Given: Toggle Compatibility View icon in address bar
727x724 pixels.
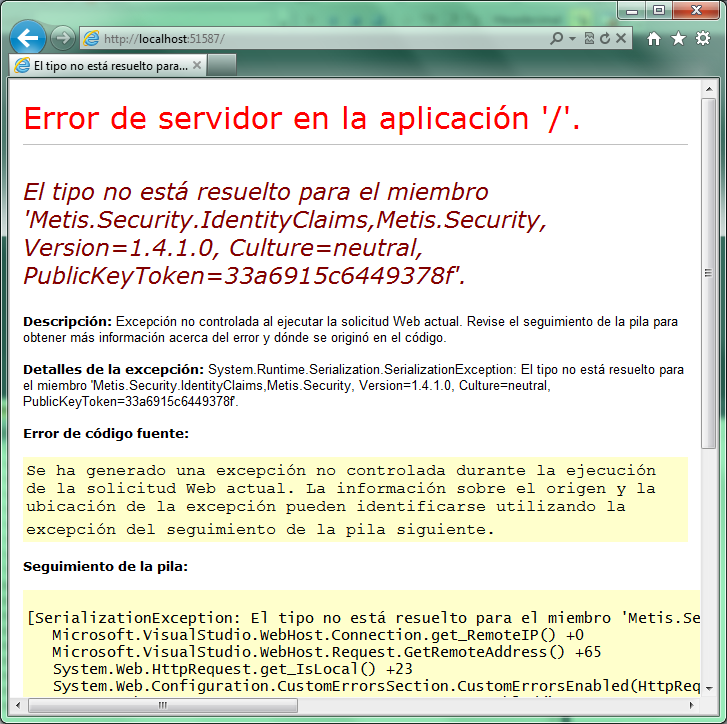Looking at the screenshot, I should click(x=589, y=38).
